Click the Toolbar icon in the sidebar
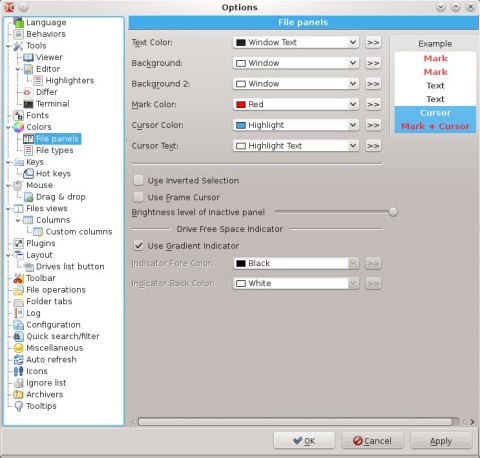This screenshot has height=458, width=480. tap(18, 278)
